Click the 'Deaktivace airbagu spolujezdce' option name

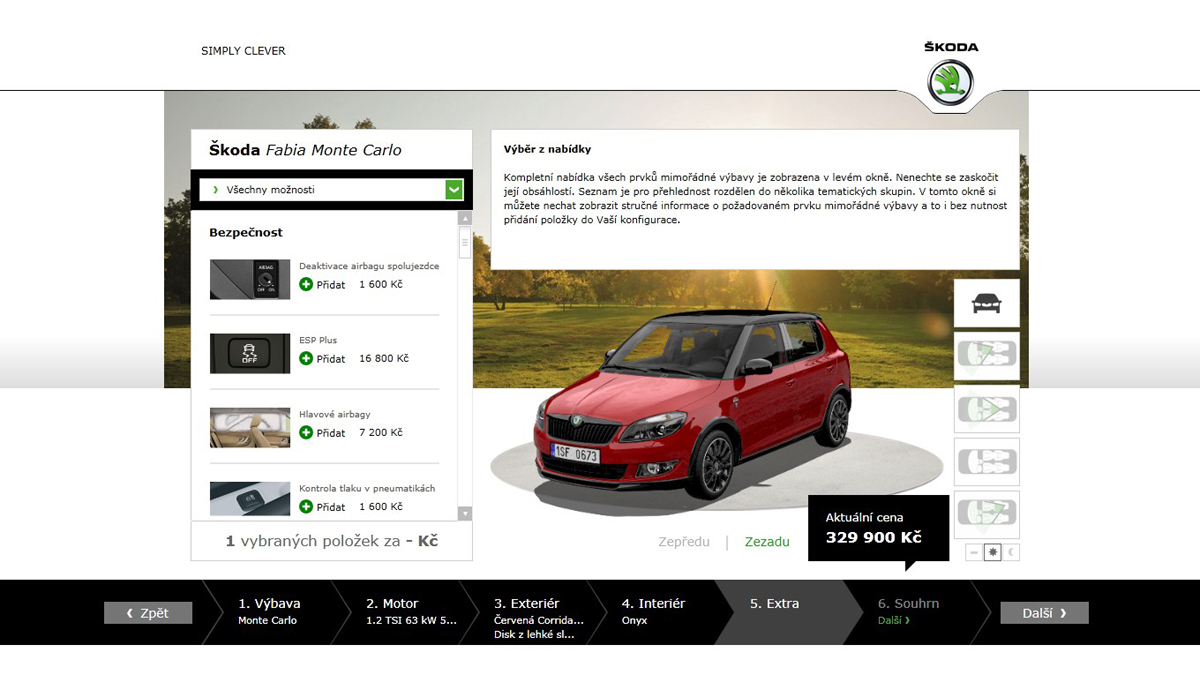pyautogui.click(x=369, y=266)
